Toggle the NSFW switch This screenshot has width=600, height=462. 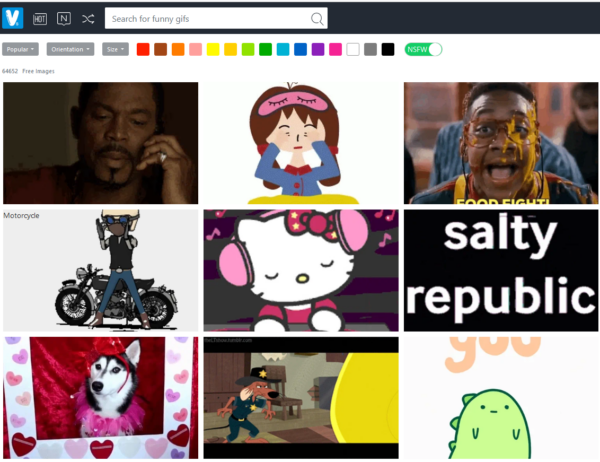point(423,49)
